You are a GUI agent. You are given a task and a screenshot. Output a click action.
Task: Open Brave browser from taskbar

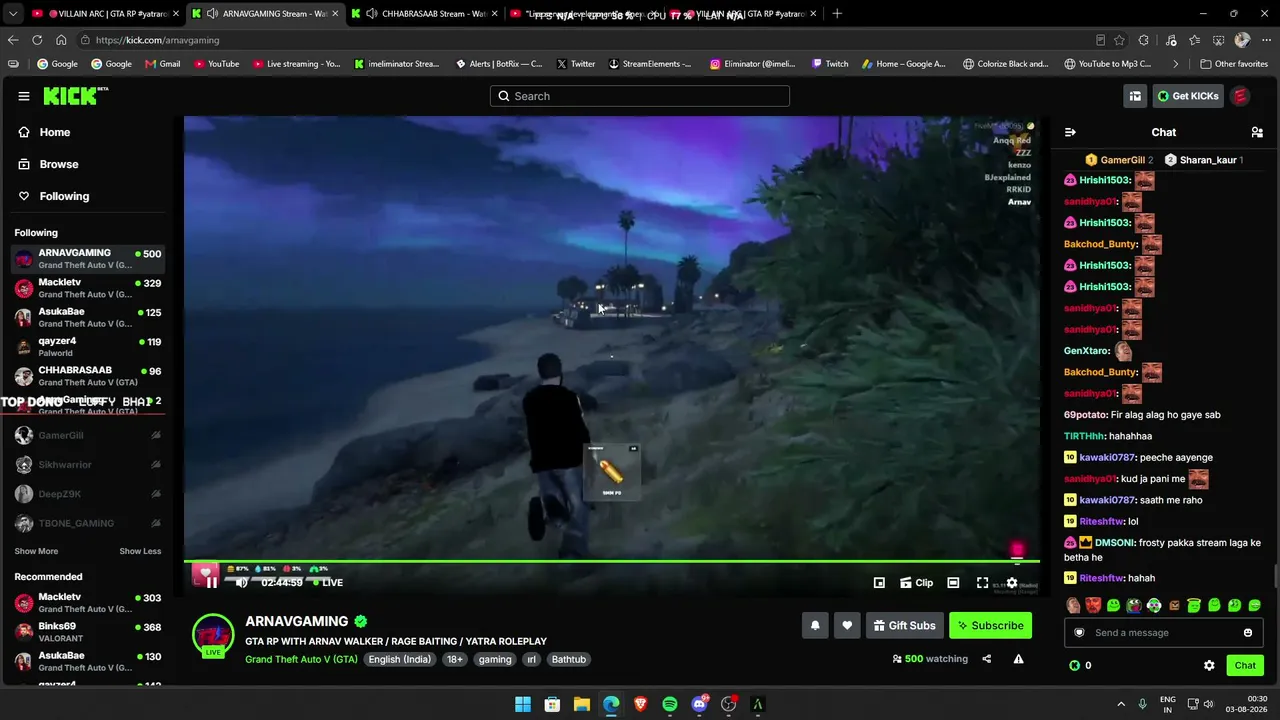pyautogui.click(x=640, y=704)
